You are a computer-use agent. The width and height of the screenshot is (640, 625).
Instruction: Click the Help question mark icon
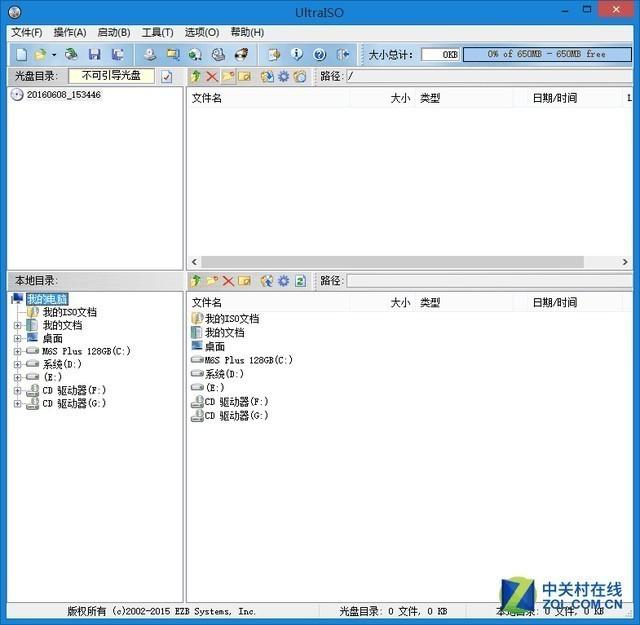tap(320, 54)
